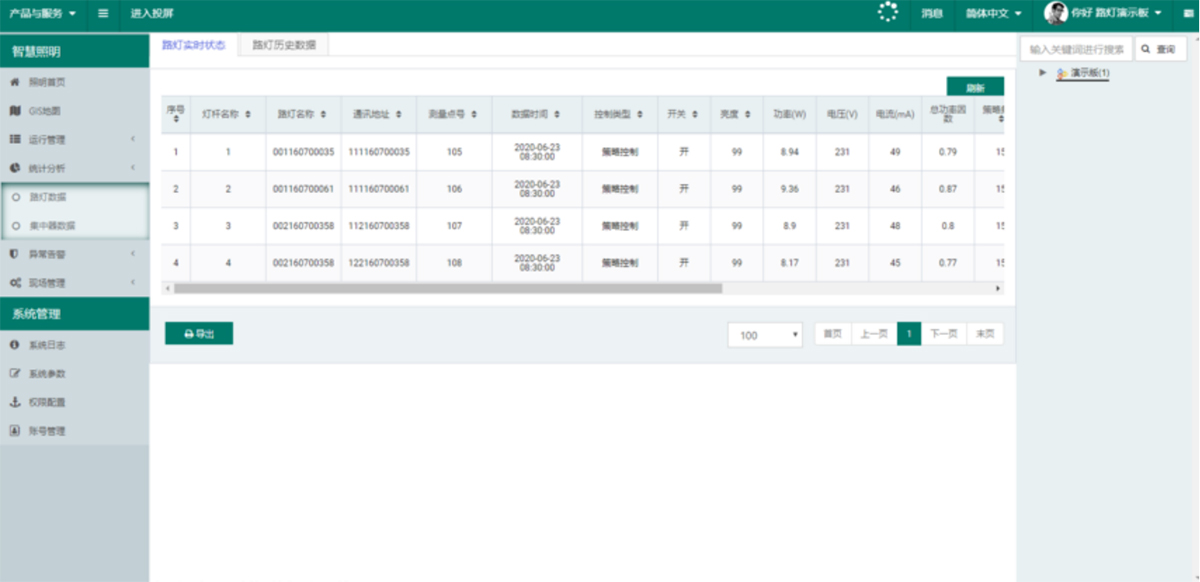Click the anchor icon for 权限配置
This screenshot has height=582, width=1200.
[x=15, y=402]
